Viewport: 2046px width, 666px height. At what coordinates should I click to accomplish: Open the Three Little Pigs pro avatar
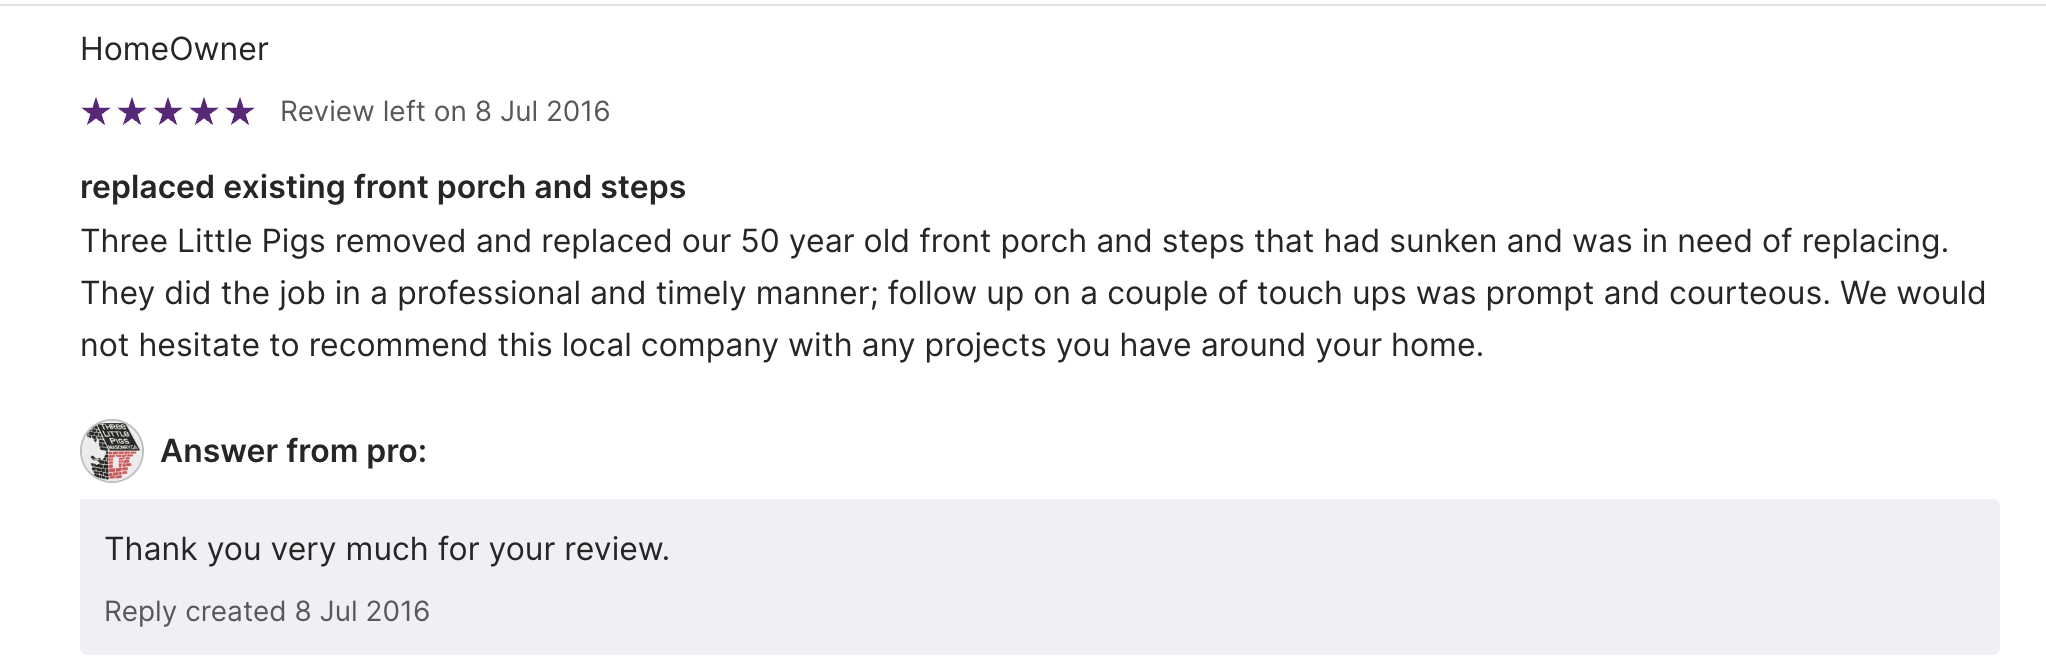point(112,451)
